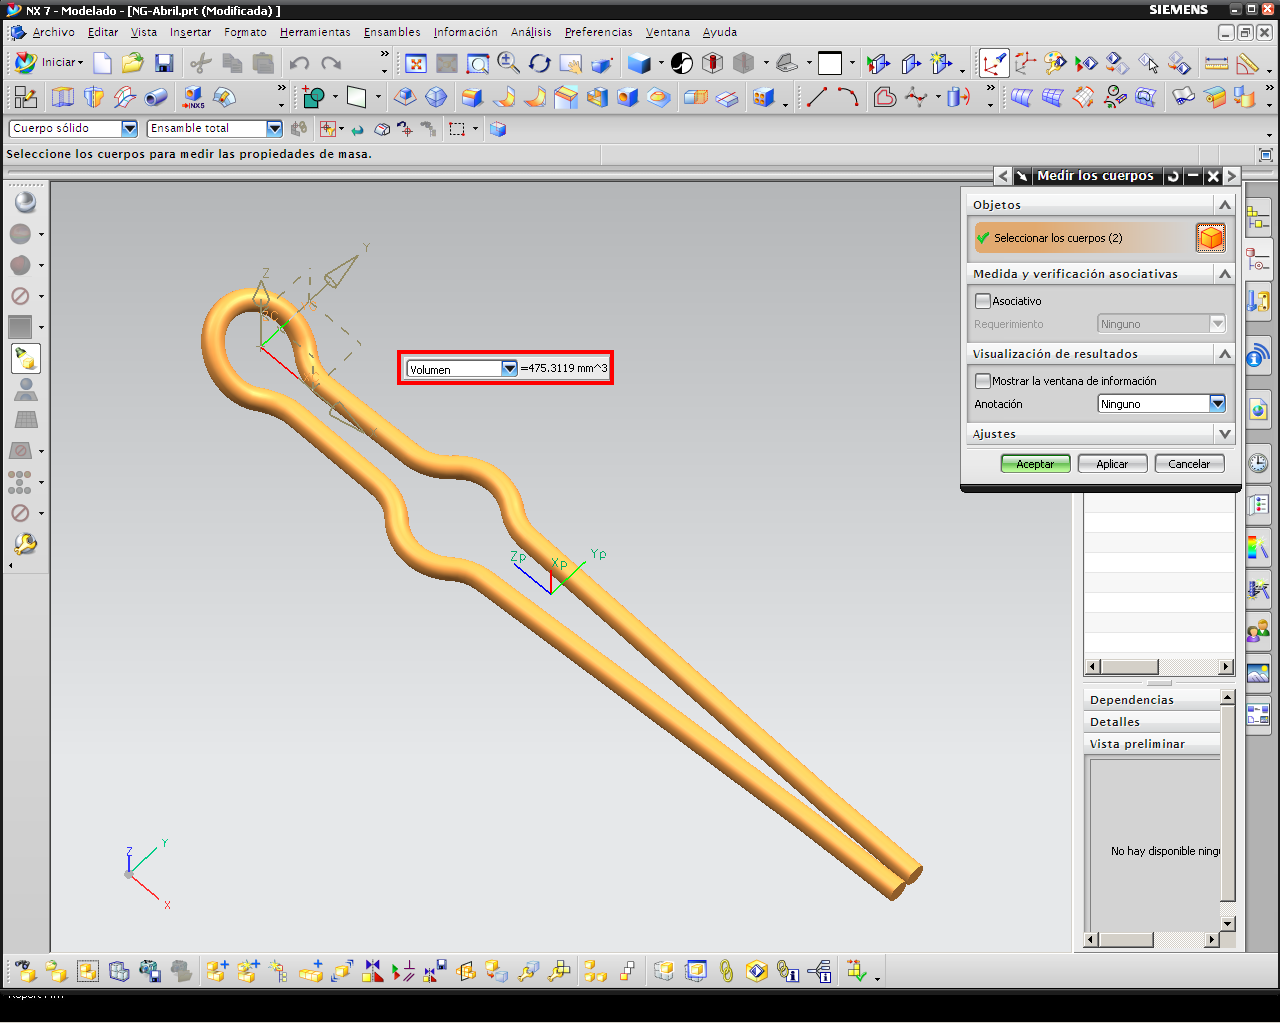Open the Assembly Navigator sidebar icon

[x=1258, y=218]
